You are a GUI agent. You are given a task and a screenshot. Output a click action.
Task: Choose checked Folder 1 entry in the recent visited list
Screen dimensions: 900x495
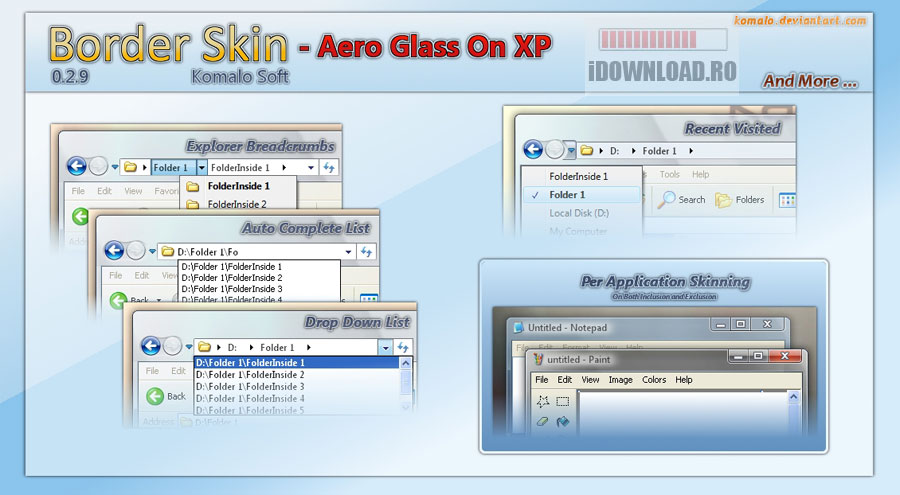coord(583,195)
